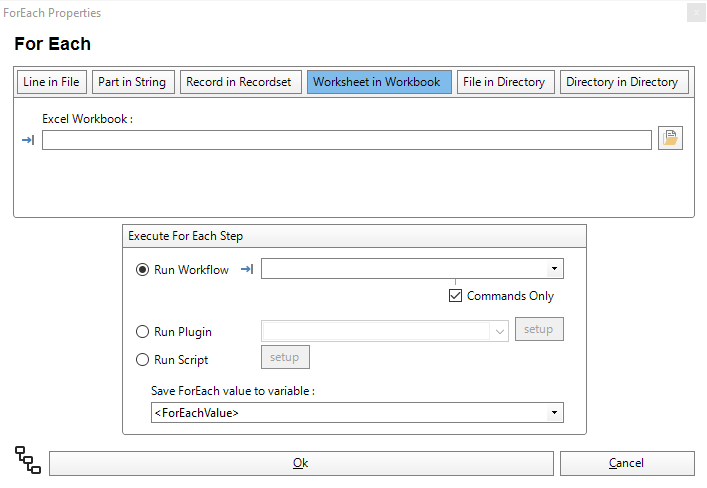Open the Run Plugin combo box

pyautogui.click(x=500, y=331)
